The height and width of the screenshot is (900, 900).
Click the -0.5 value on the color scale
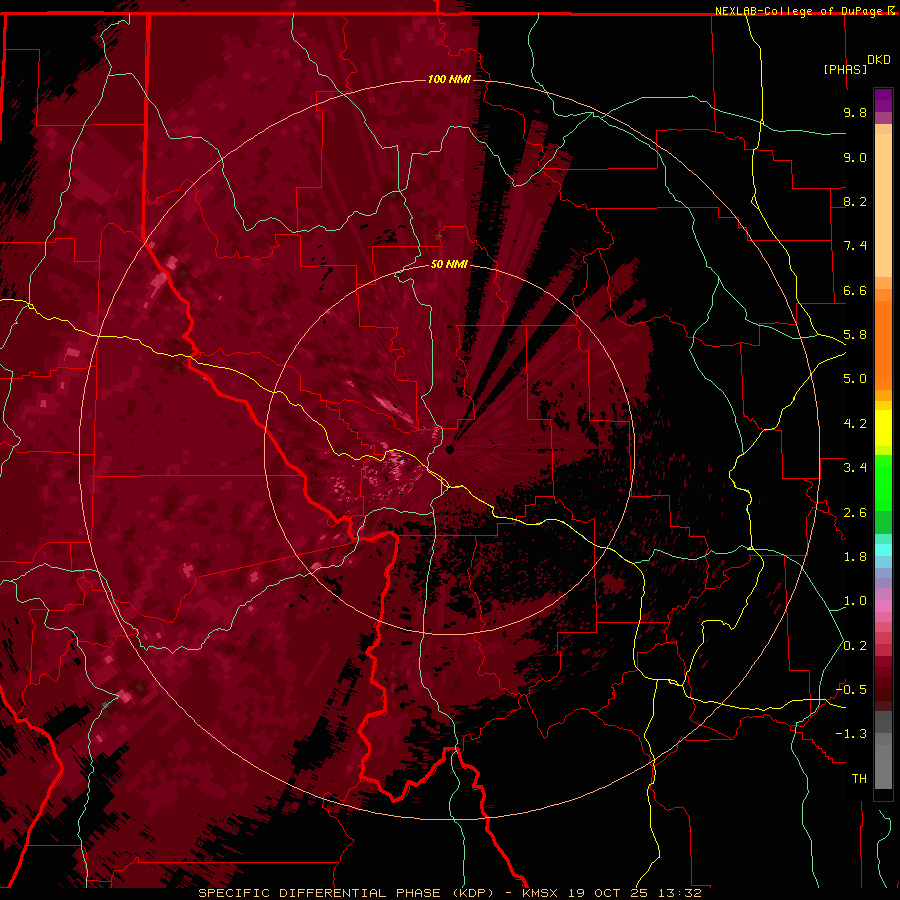[x=851, y=690]
